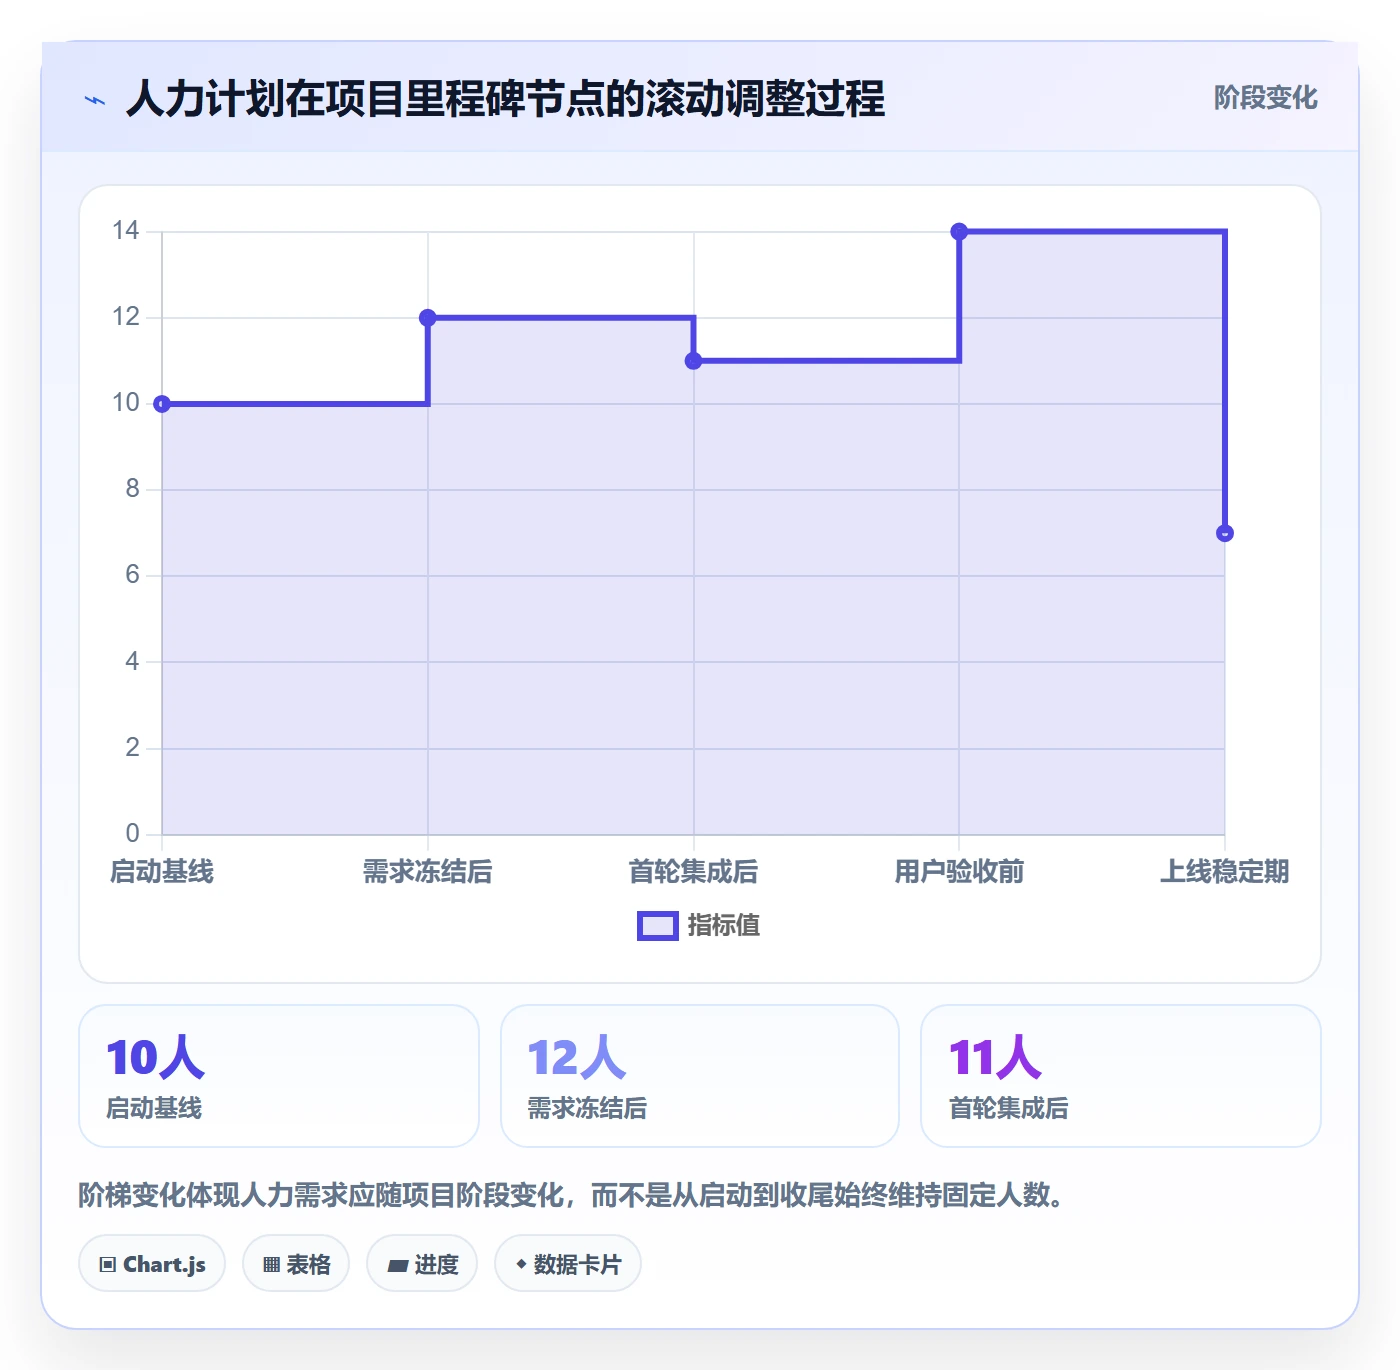Click the data point at 启动基线 on the chart
Image resolution: width=1400 pixels, height=1370 pixels.
coord(162,404)
